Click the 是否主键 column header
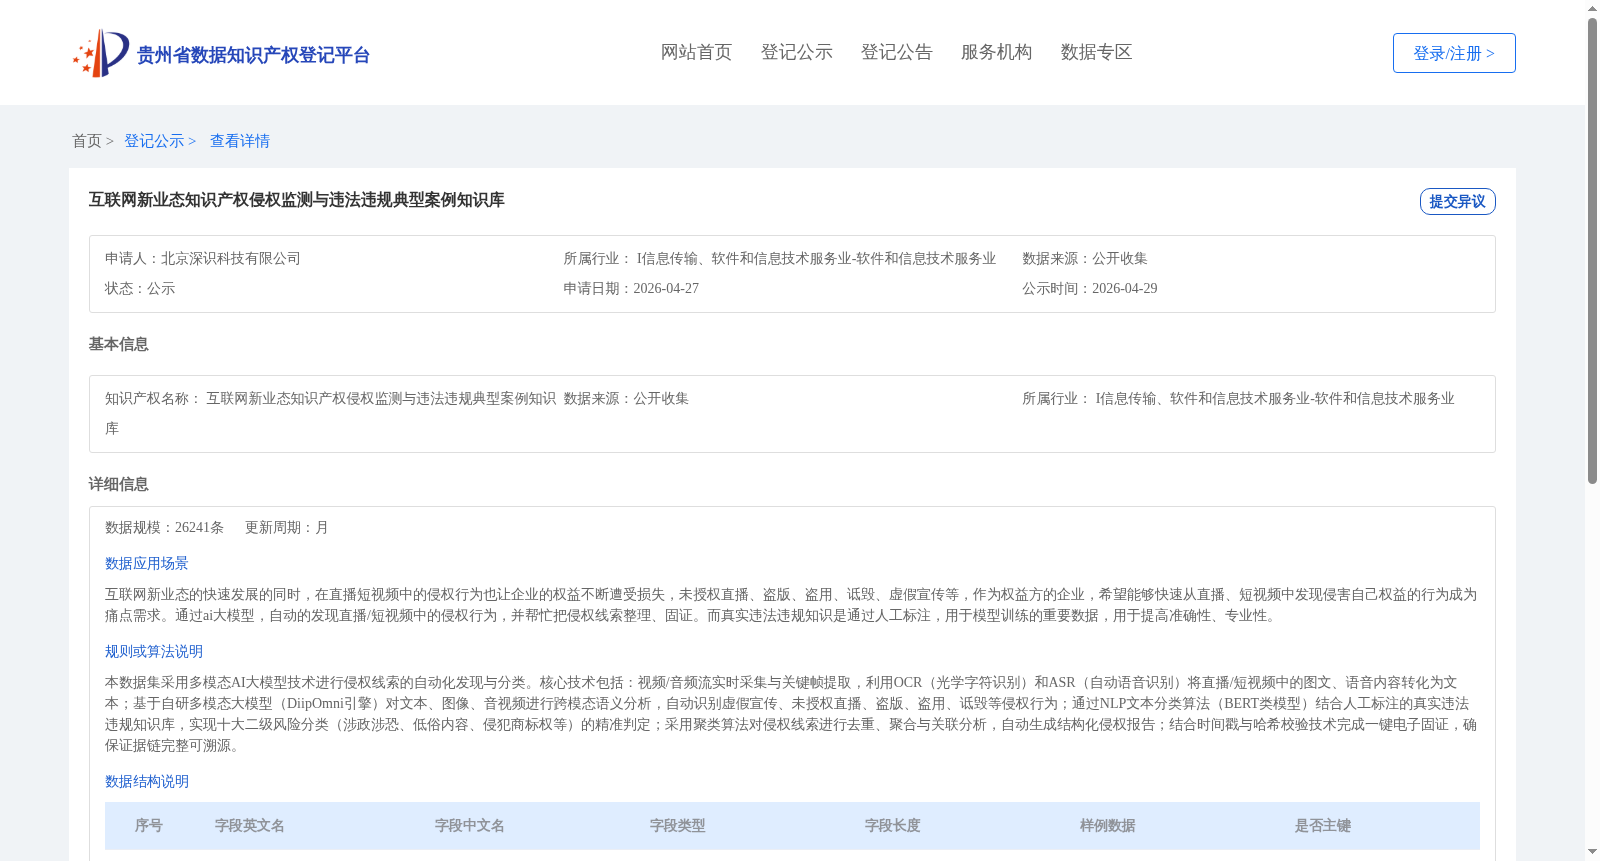 coord(1323,825)
